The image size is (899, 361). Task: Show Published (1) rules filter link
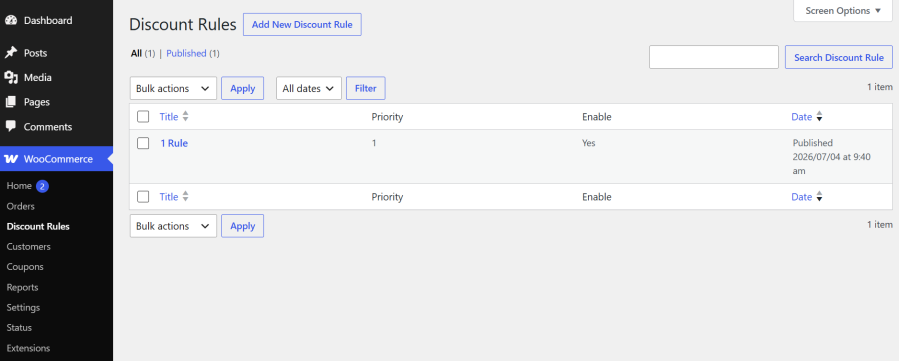click(193, 53)
